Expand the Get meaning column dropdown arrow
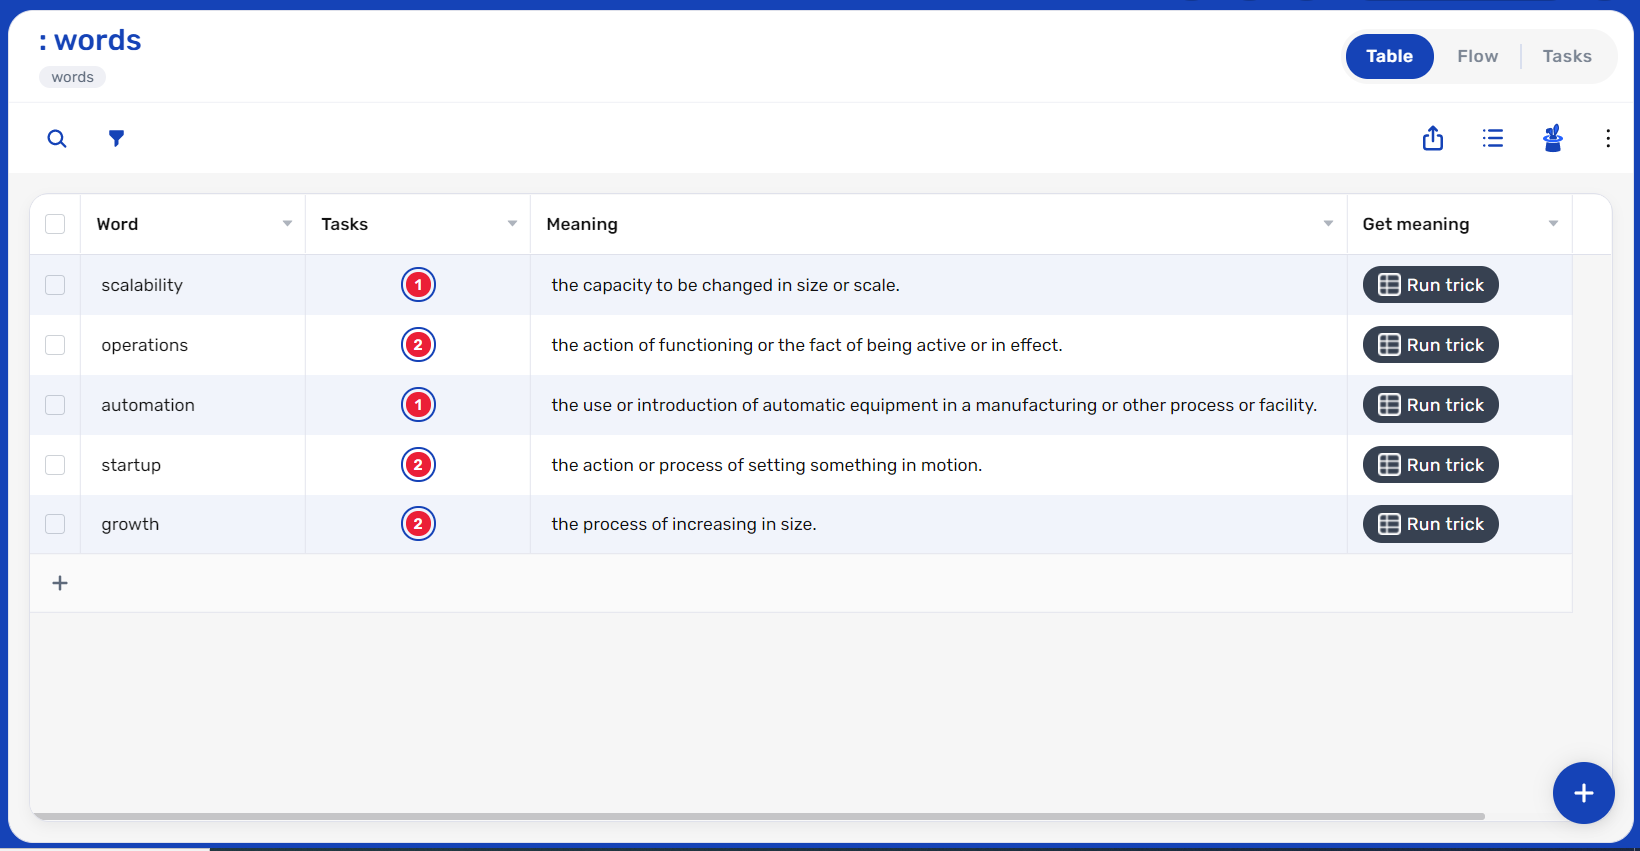The height and width of the screenshot is (851, 1640). (x=1553, y=224)
